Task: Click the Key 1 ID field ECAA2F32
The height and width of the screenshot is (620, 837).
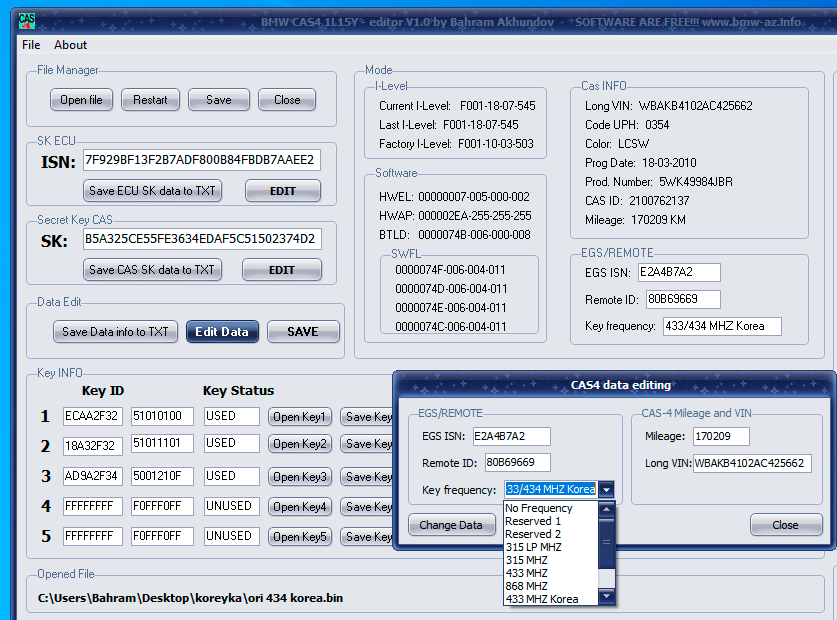Action: [92, 417]
